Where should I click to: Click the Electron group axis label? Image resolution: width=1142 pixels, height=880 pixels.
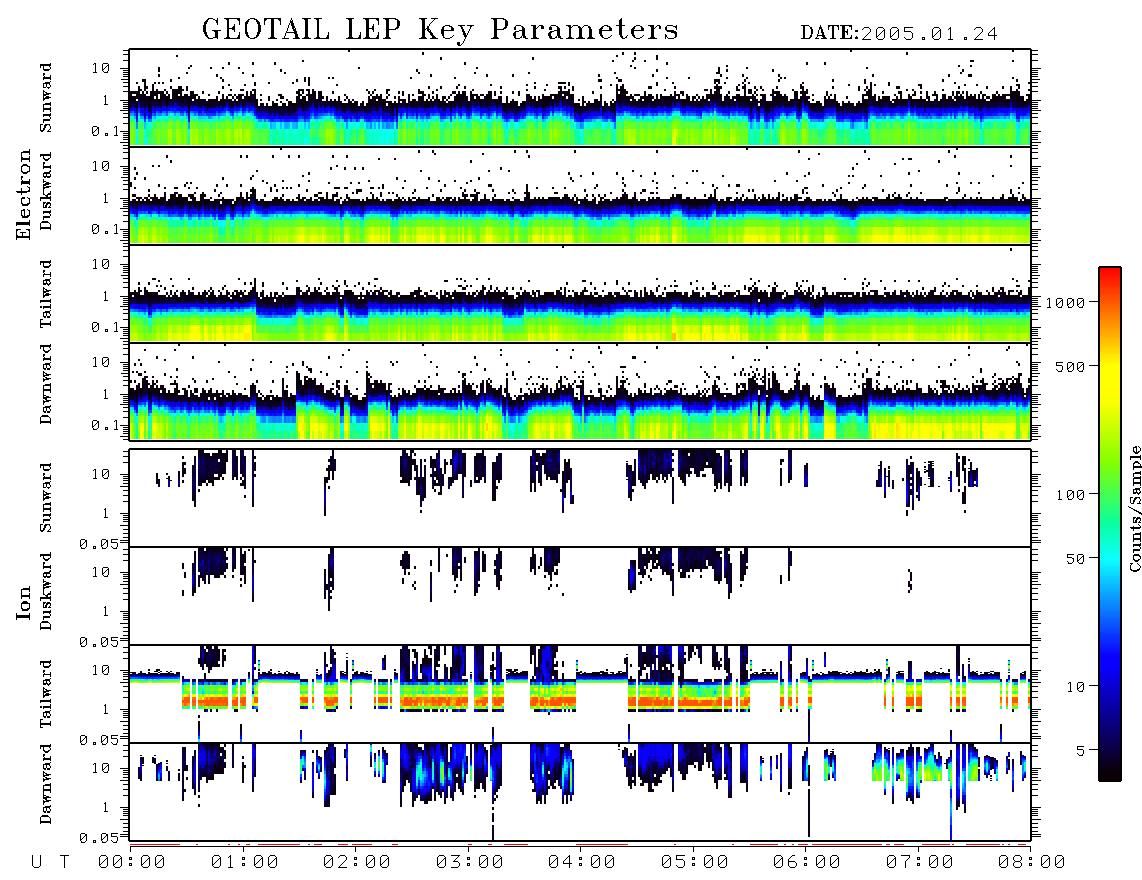(24, 195)
